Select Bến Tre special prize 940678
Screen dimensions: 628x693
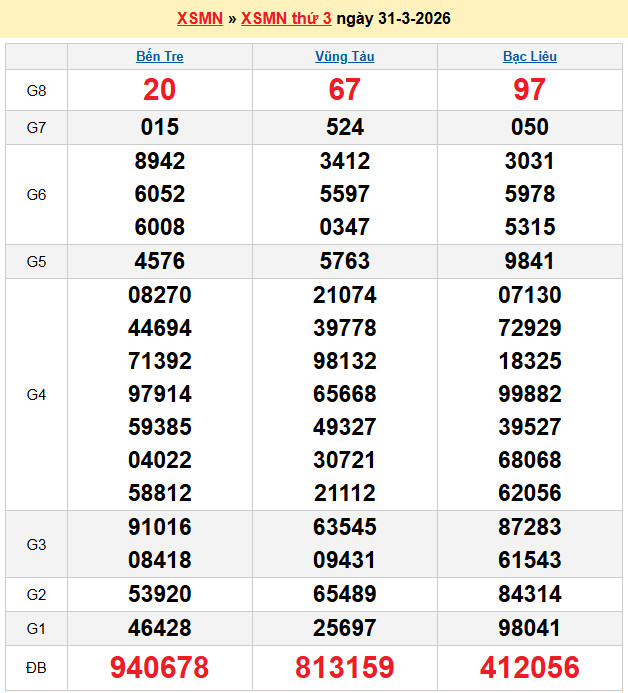pos(160,667)
